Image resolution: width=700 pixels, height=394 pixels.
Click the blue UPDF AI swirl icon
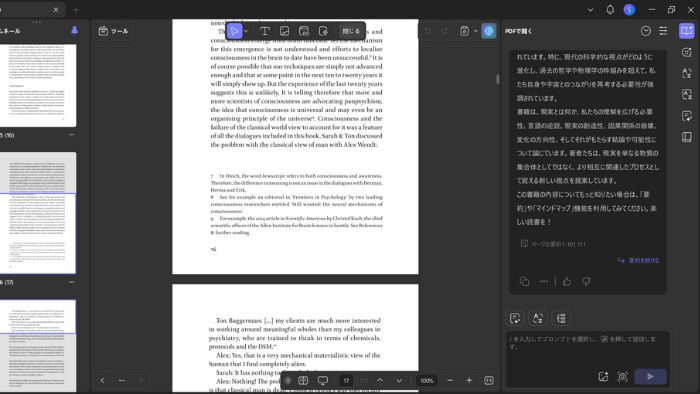coord(489,31)
